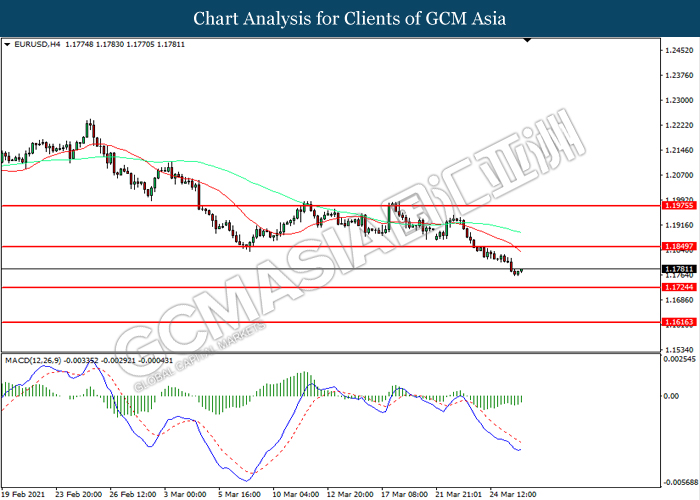
Task: Click the '23 Feb 20:00' time label
Action: (x=79, y=494)
